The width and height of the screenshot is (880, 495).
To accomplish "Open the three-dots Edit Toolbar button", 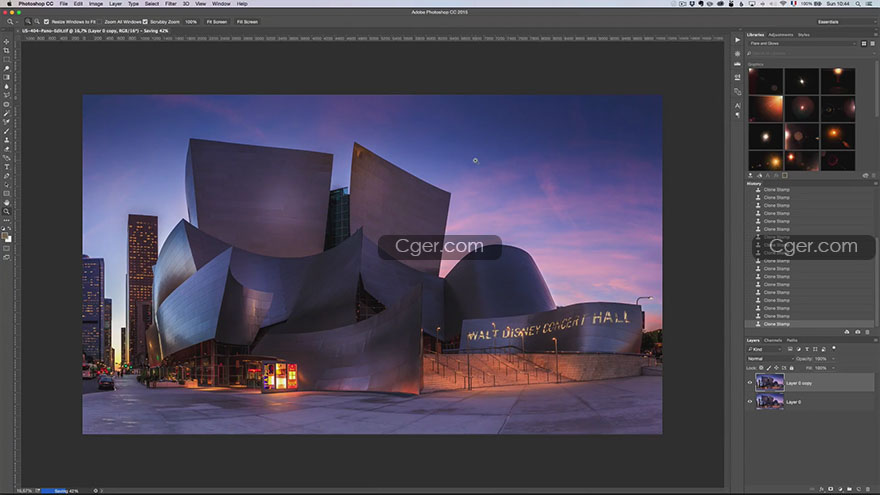I will point(7,220).
